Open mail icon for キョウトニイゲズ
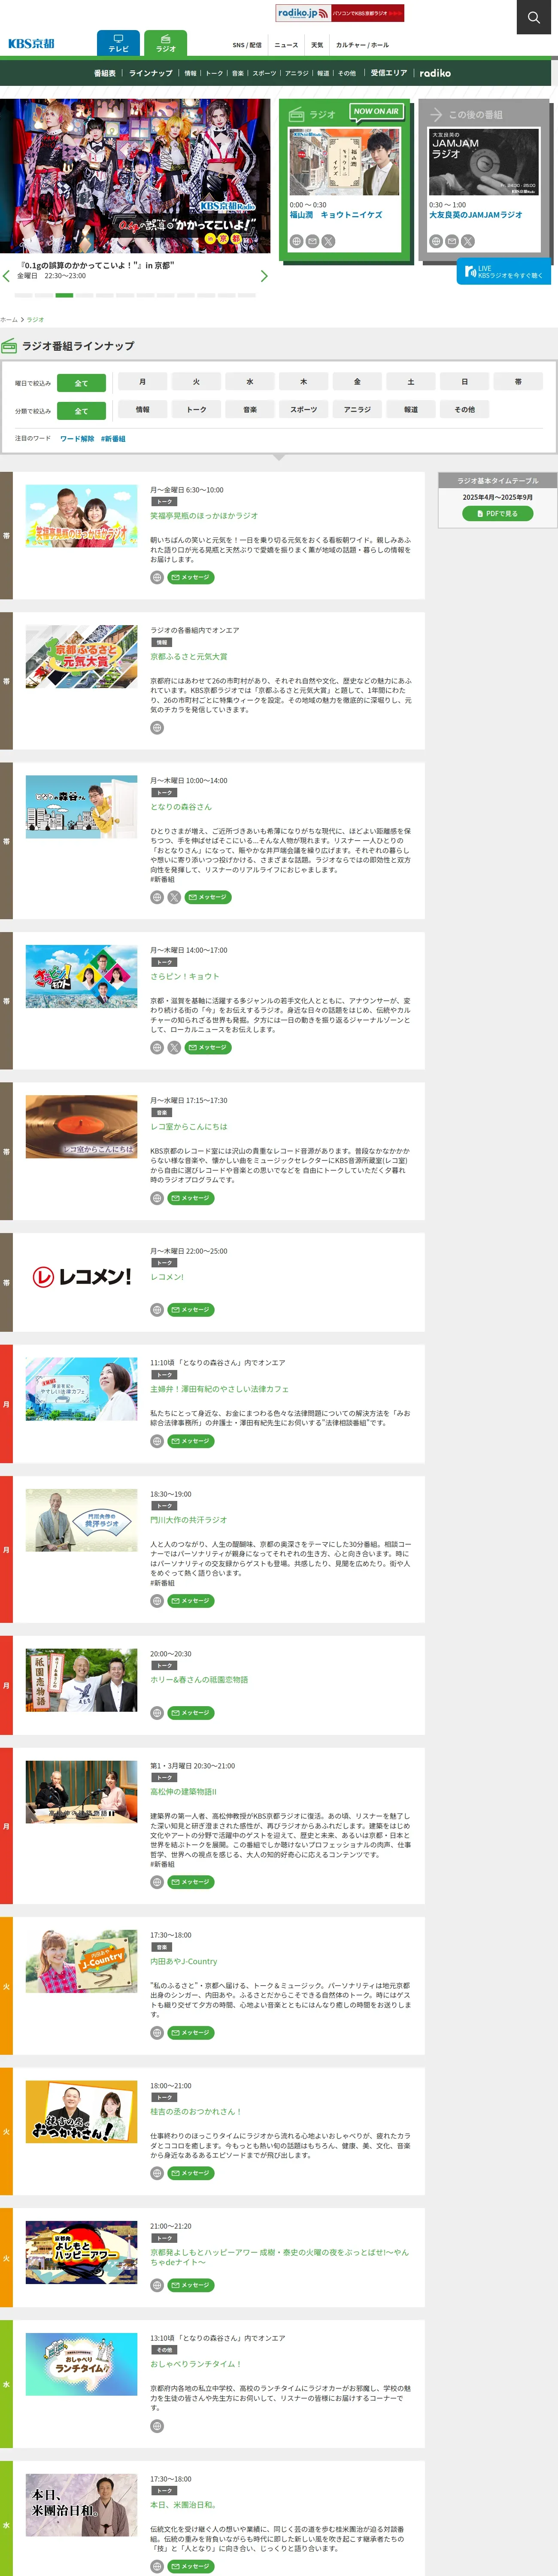Screen dimensions: 558x2576 [312, 241]
